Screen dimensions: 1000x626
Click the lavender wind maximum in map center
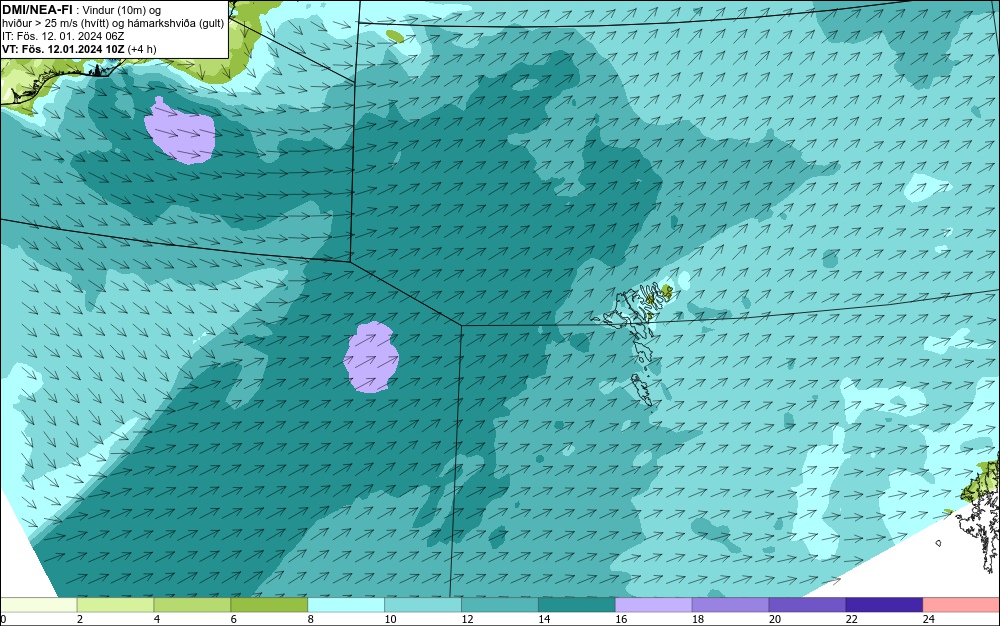tap(372, 358)
